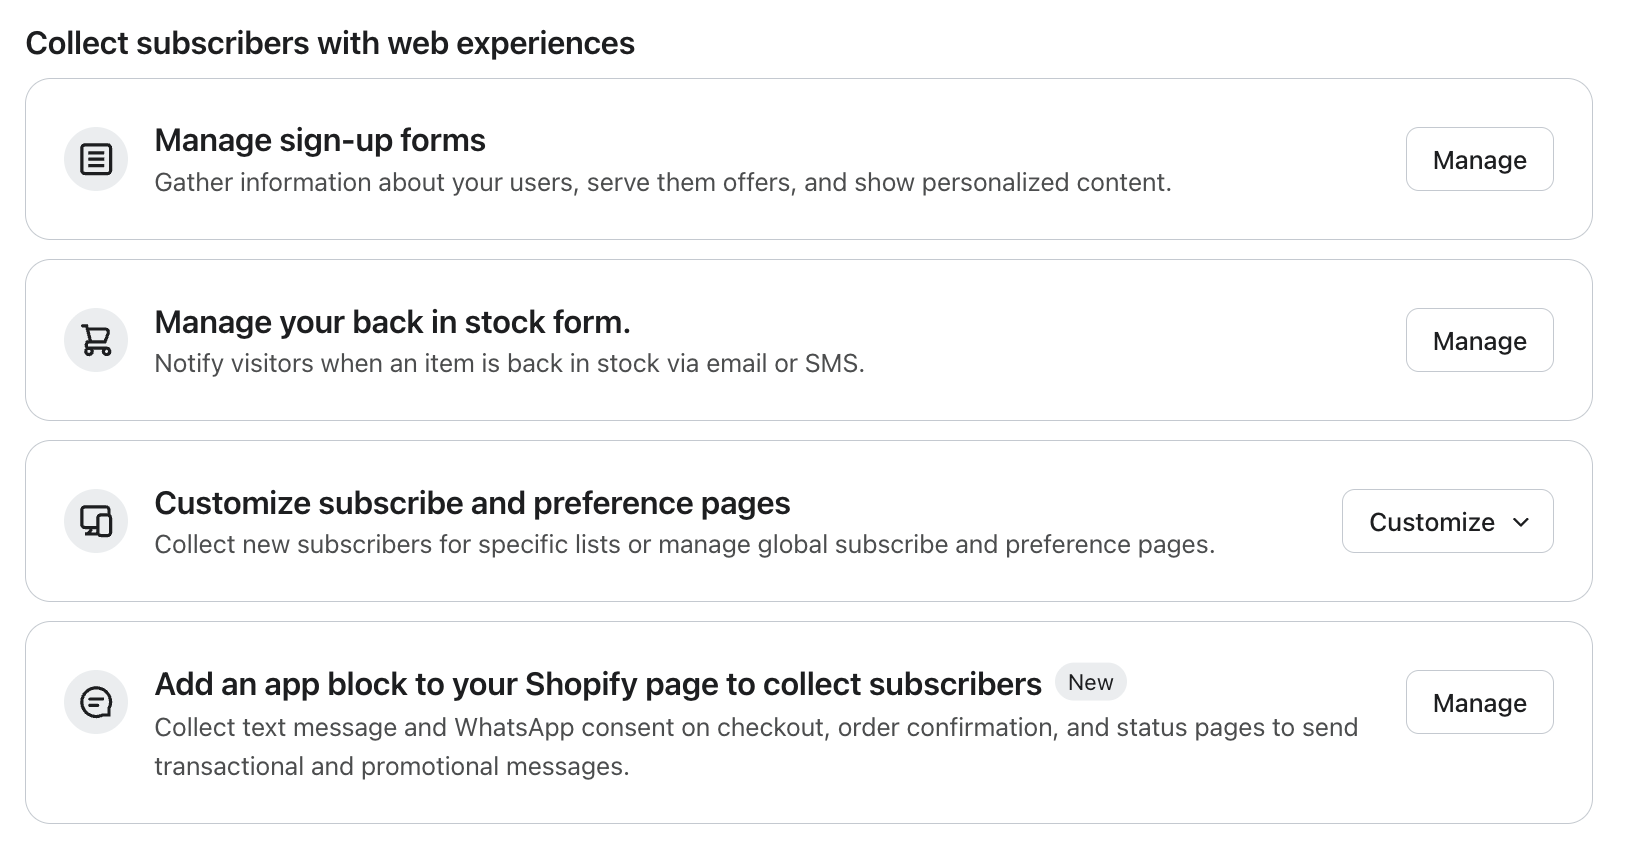Click the New badge on app block
The height and width of the screenshot is (854, 1636).
click(x=1090, y=682)
